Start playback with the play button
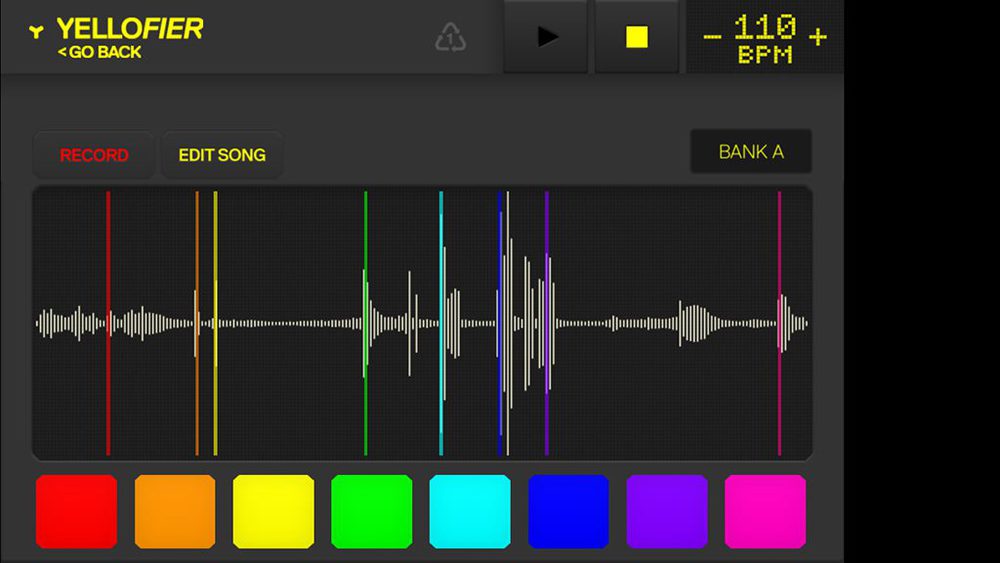 point(546,36)
